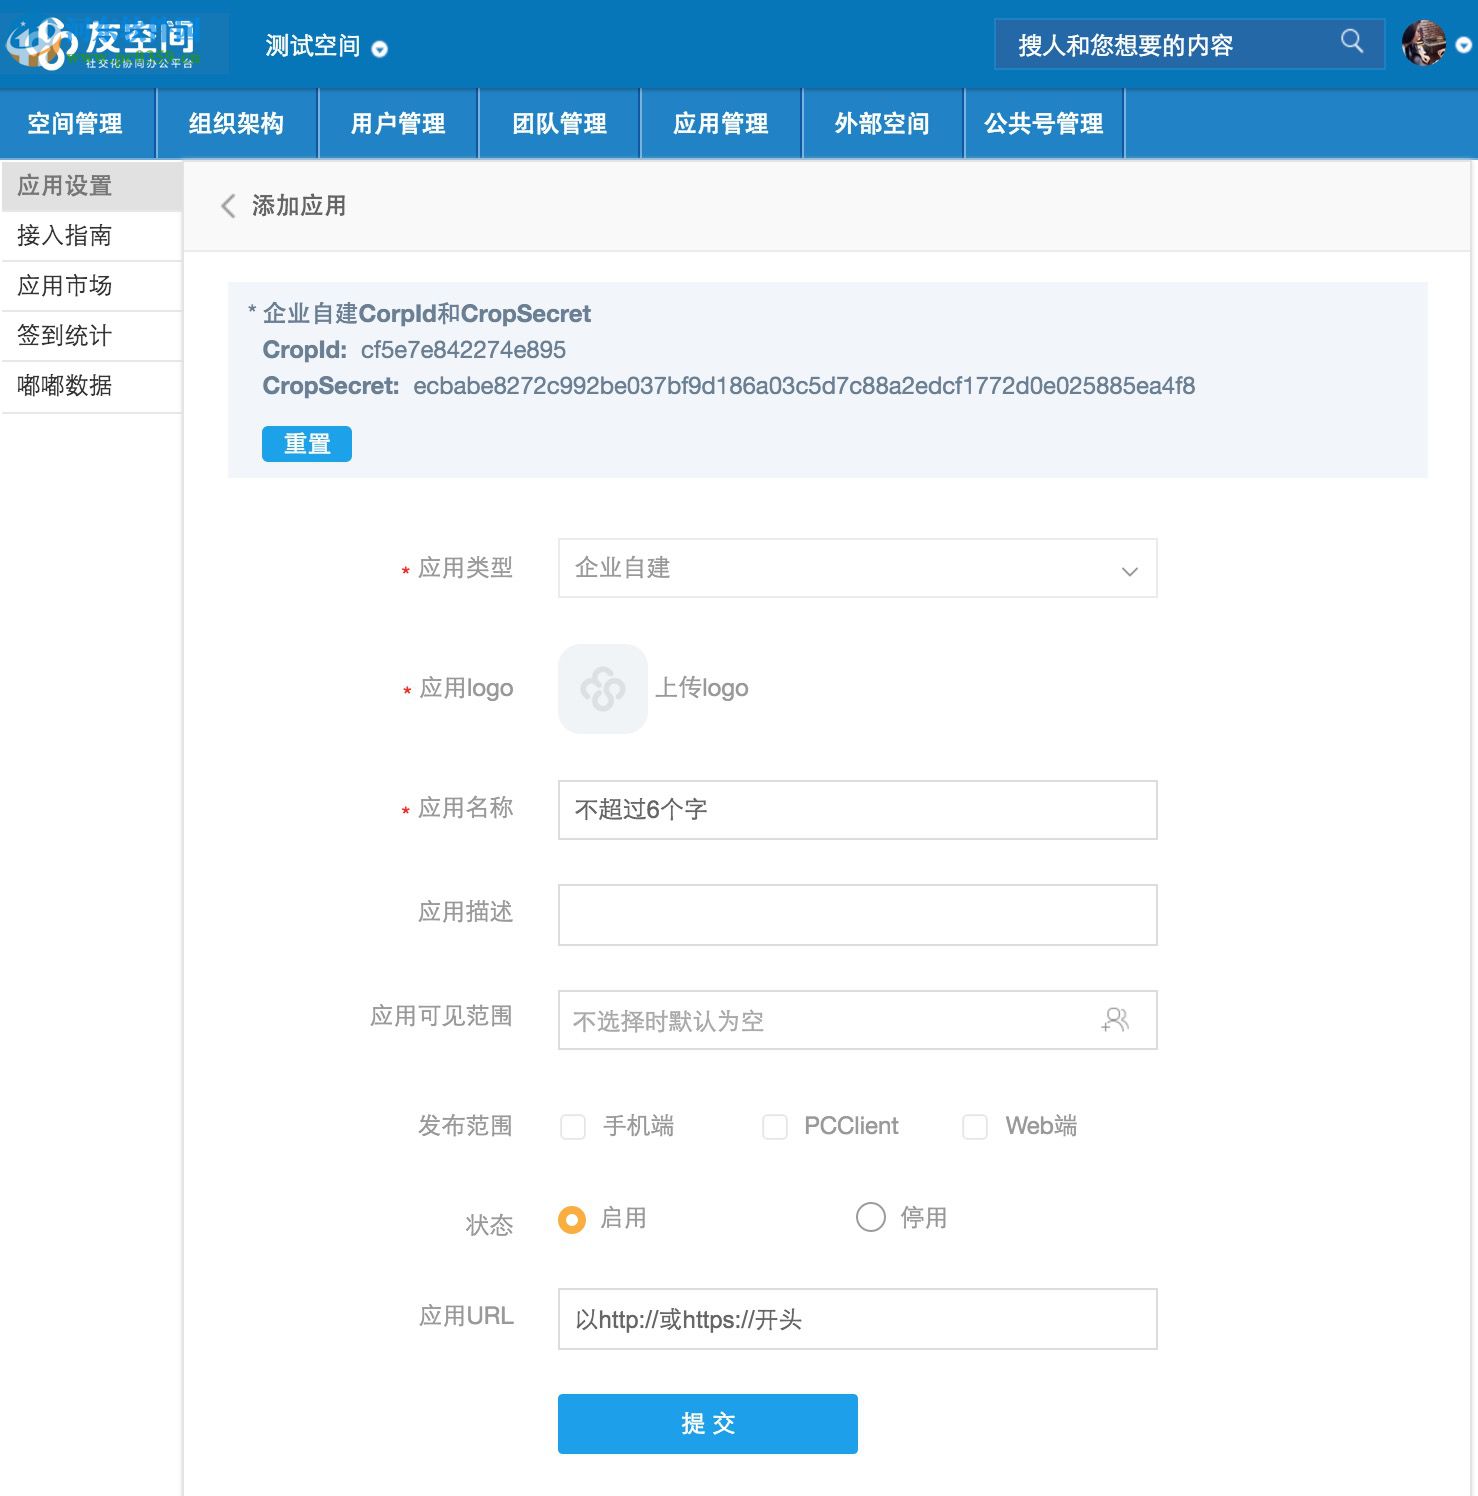
Task: Select the 启用 status radio
Action: tap(571, 1220)
